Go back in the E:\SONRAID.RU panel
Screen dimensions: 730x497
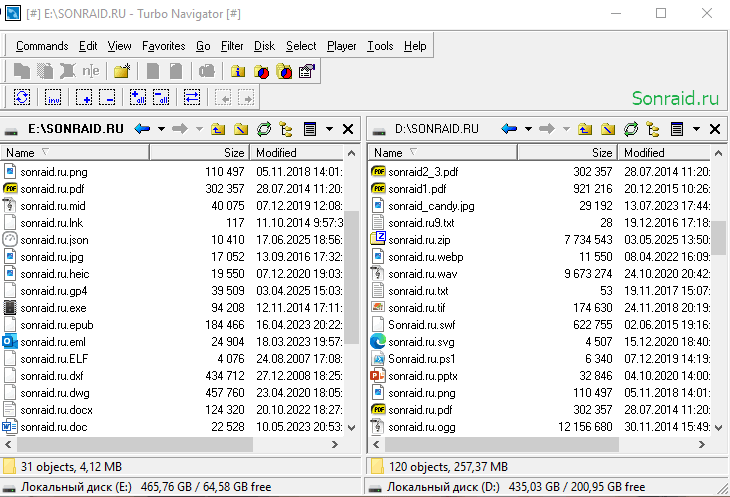(142, 128)
